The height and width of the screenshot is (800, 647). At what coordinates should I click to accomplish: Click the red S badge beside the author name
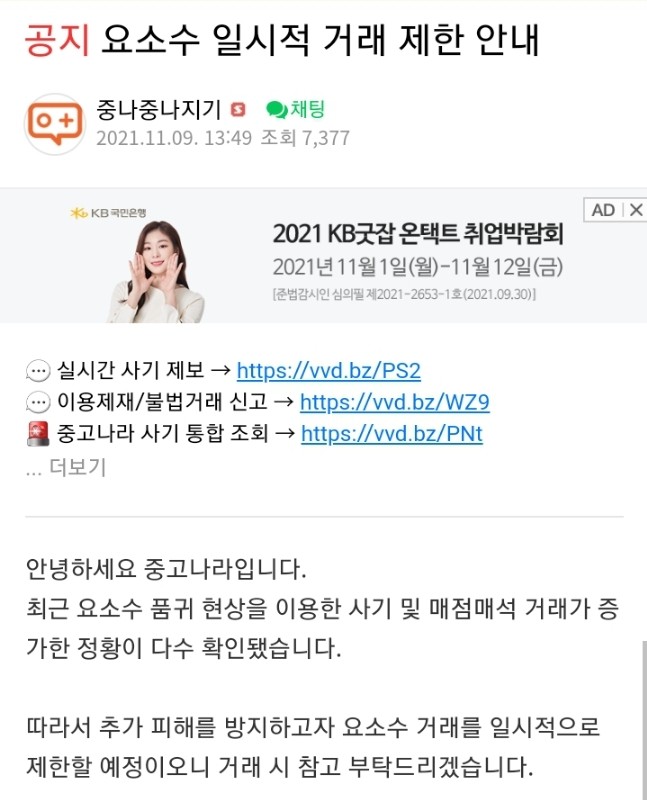pos(238,110)
